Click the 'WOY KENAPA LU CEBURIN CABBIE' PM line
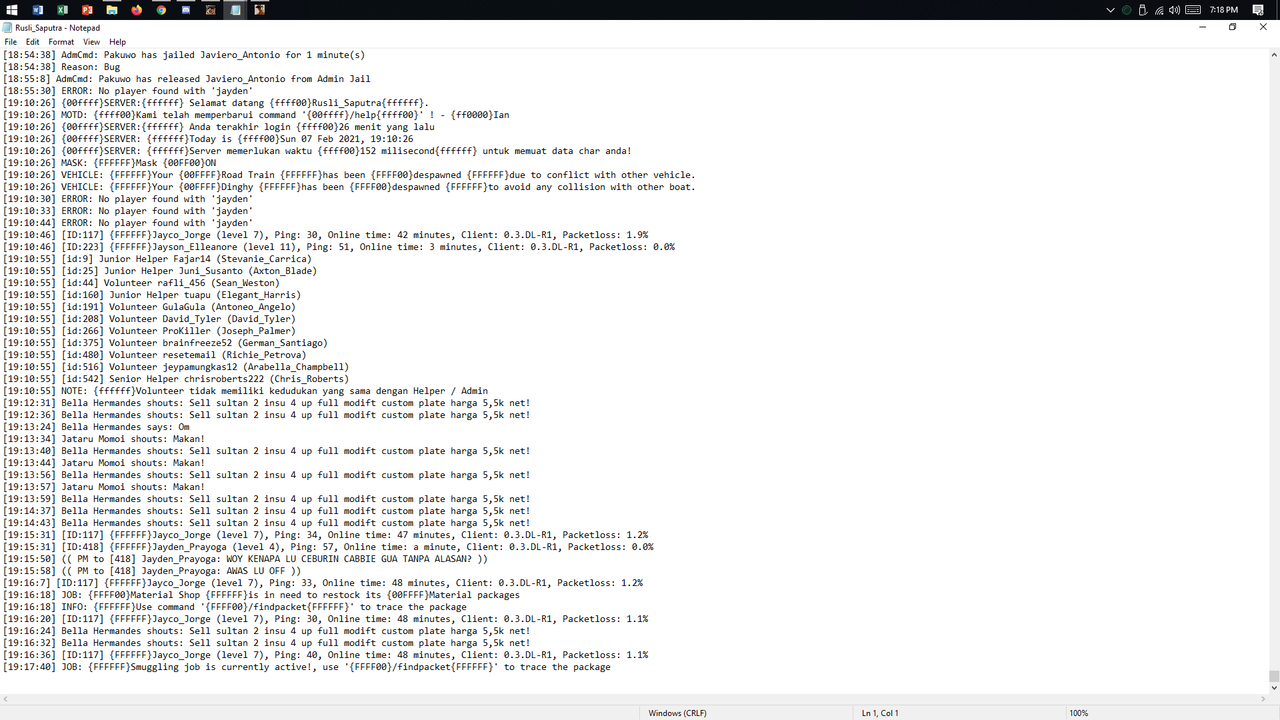1280x720 pixels. [245, 559]
